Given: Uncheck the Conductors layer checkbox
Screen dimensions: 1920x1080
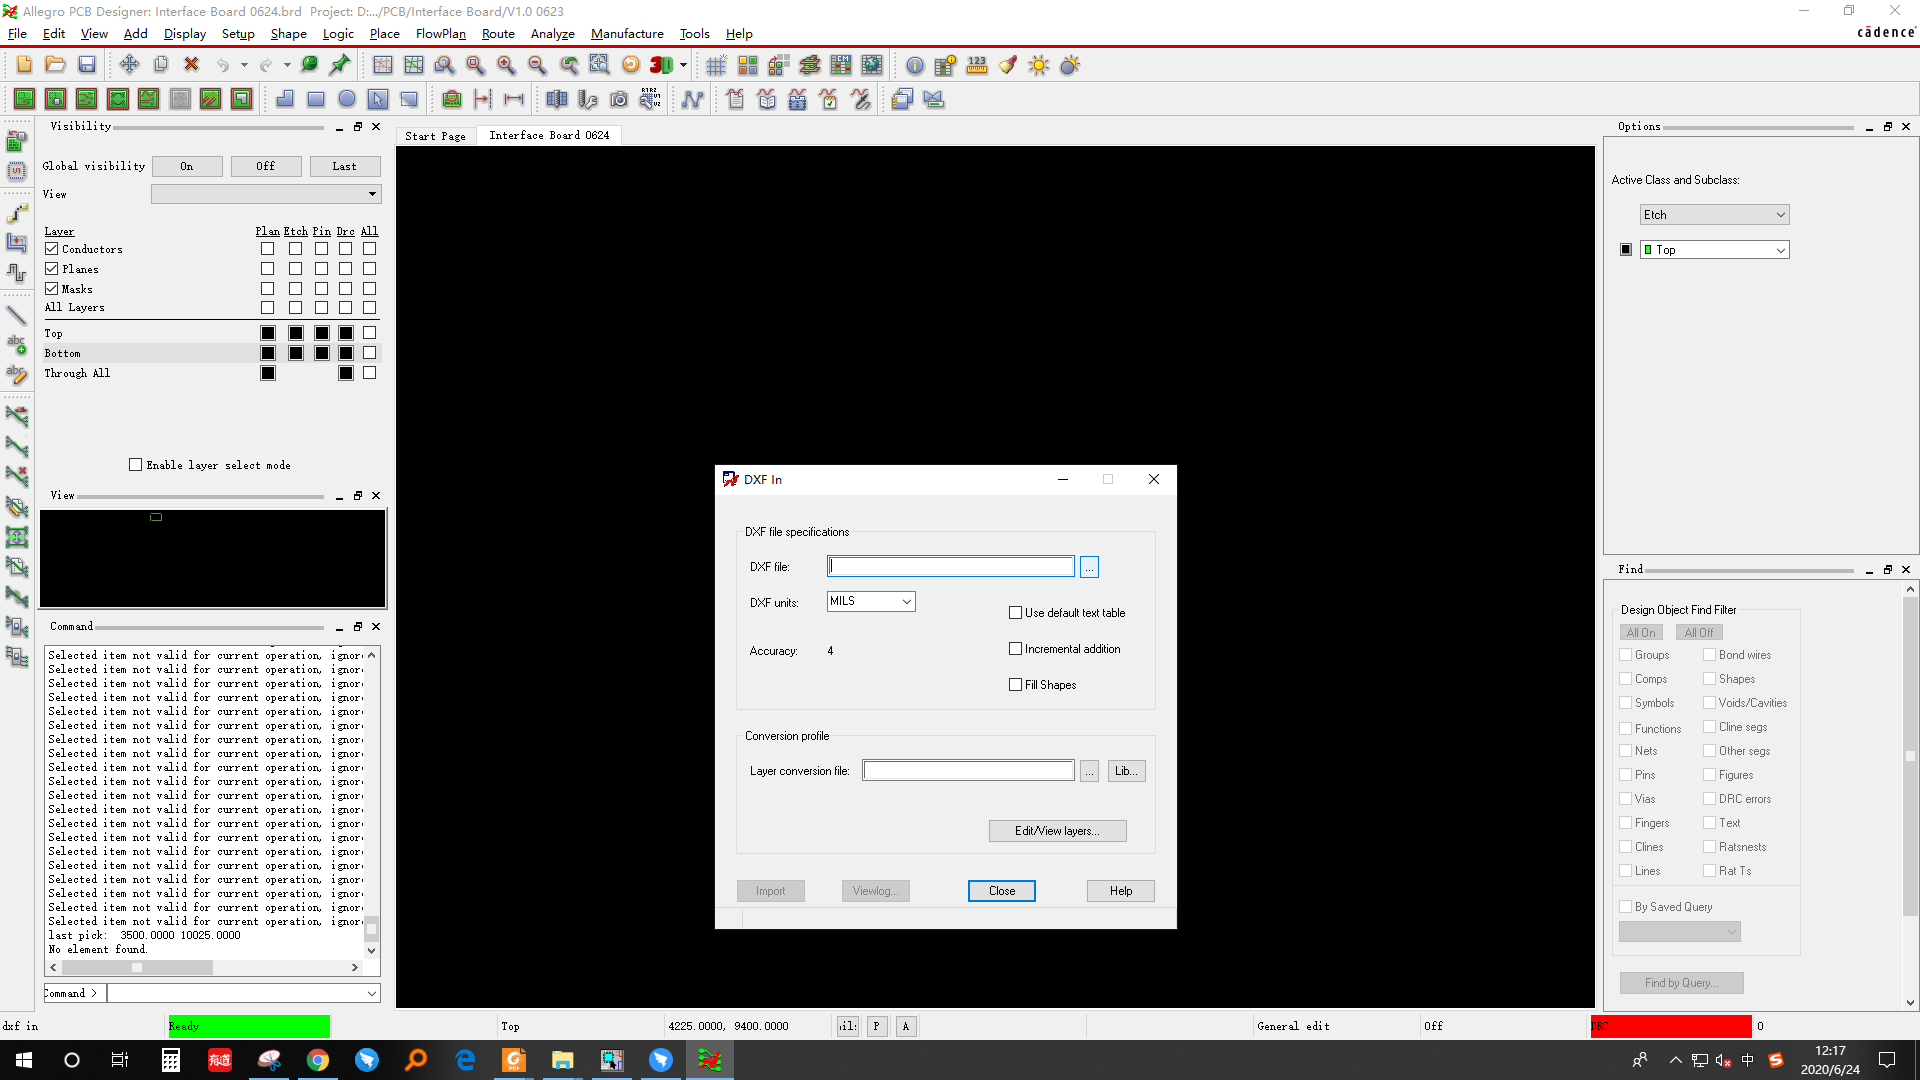Looking at the screenshot, I should (x=52, y=249).
